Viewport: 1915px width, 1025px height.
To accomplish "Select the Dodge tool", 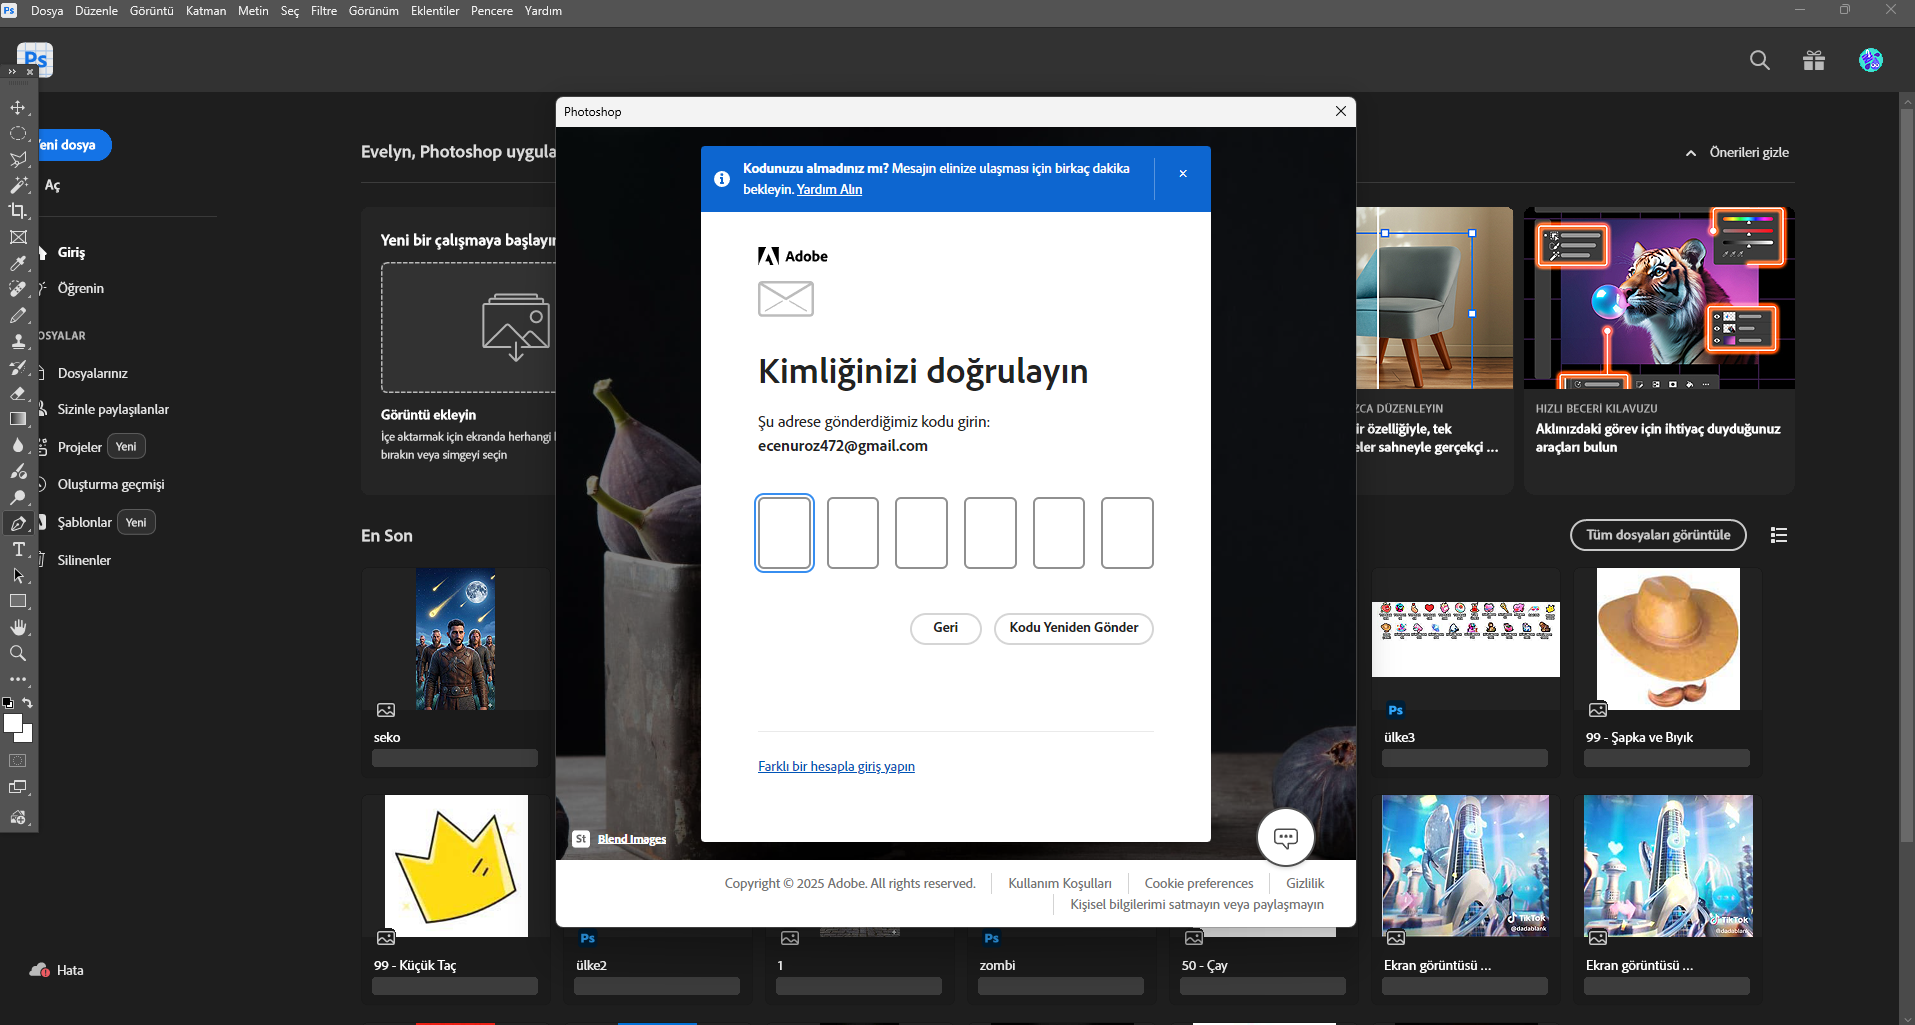I will (18, 497).
